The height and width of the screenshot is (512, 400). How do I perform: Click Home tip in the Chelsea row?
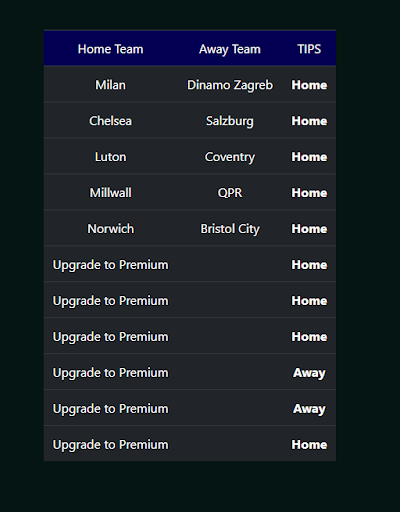point(309,121)
